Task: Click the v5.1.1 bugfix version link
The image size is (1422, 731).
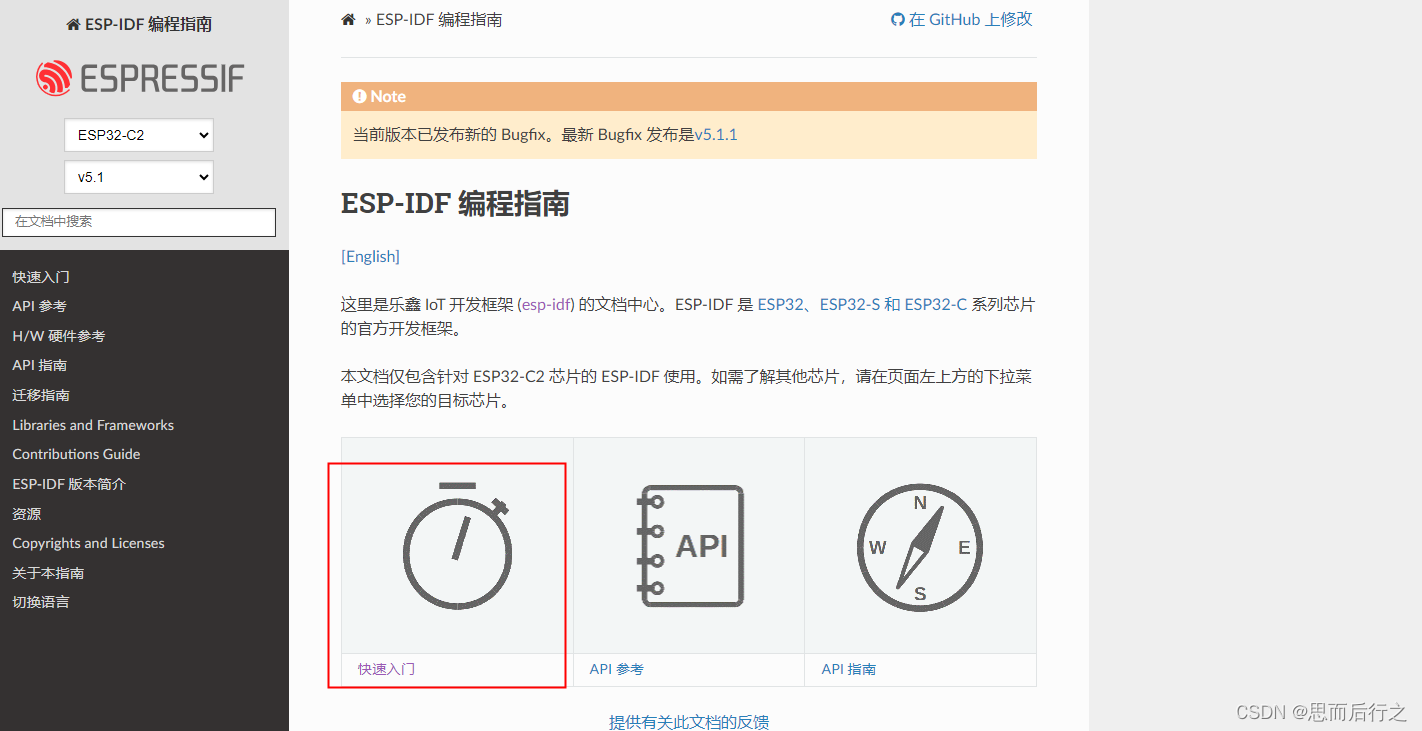Action: [x=716, y=134]
